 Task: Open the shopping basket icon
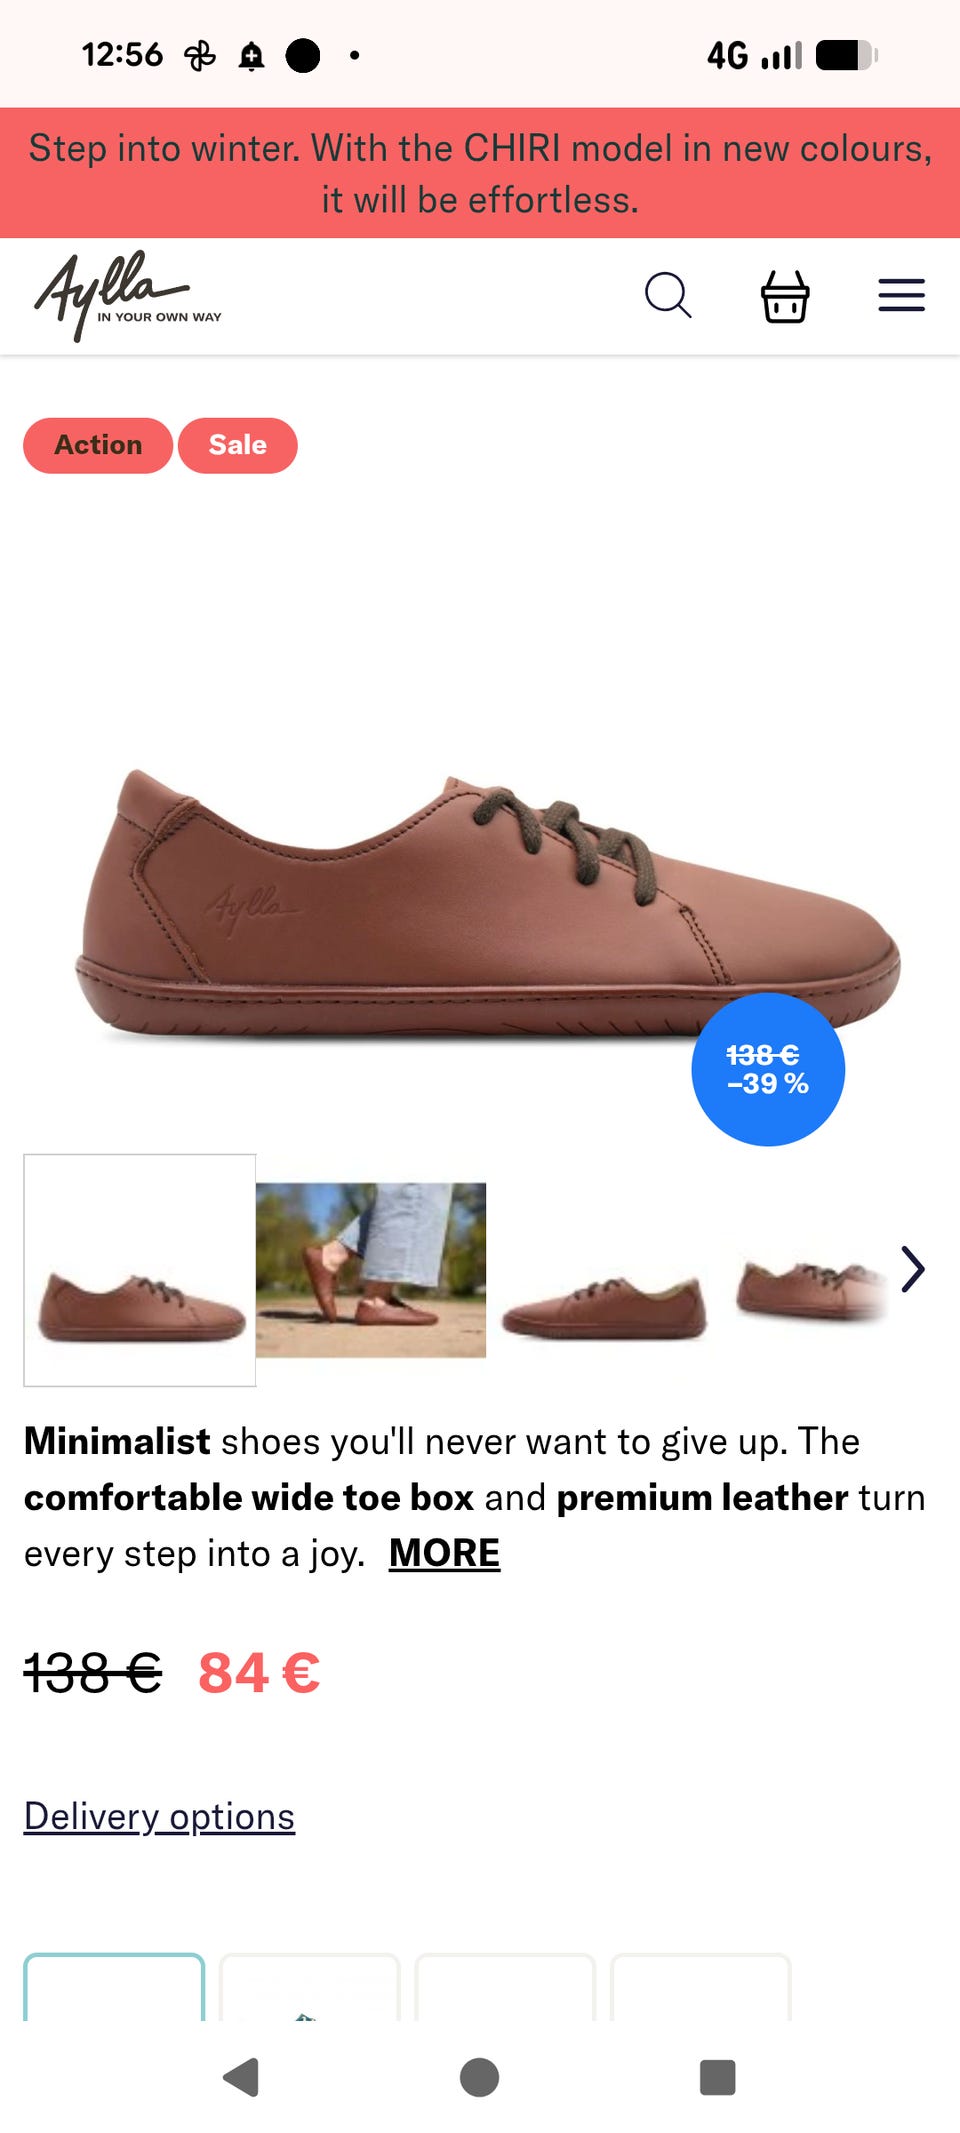(785, 296)
